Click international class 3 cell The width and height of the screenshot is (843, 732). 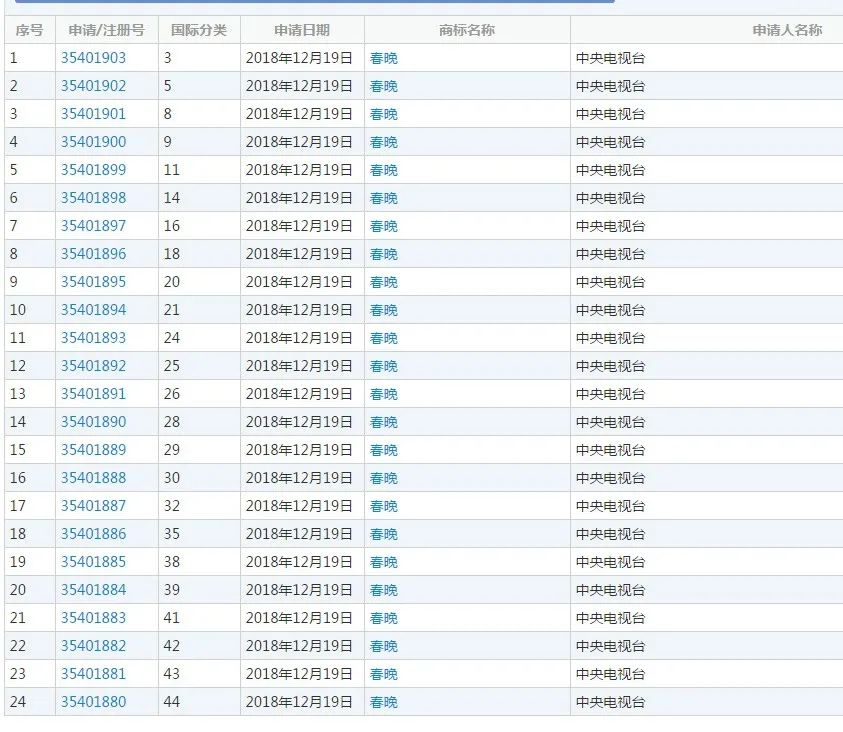(199, 58)
